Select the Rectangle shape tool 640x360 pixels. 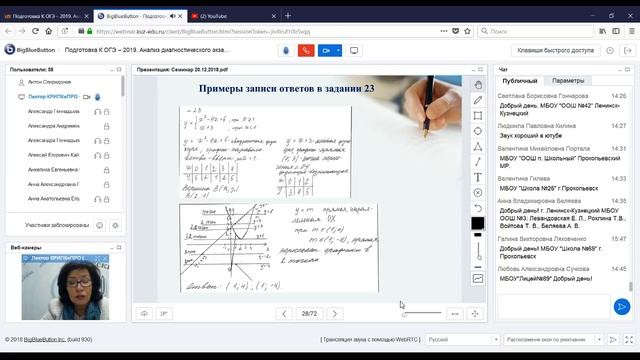click(478, 116)
